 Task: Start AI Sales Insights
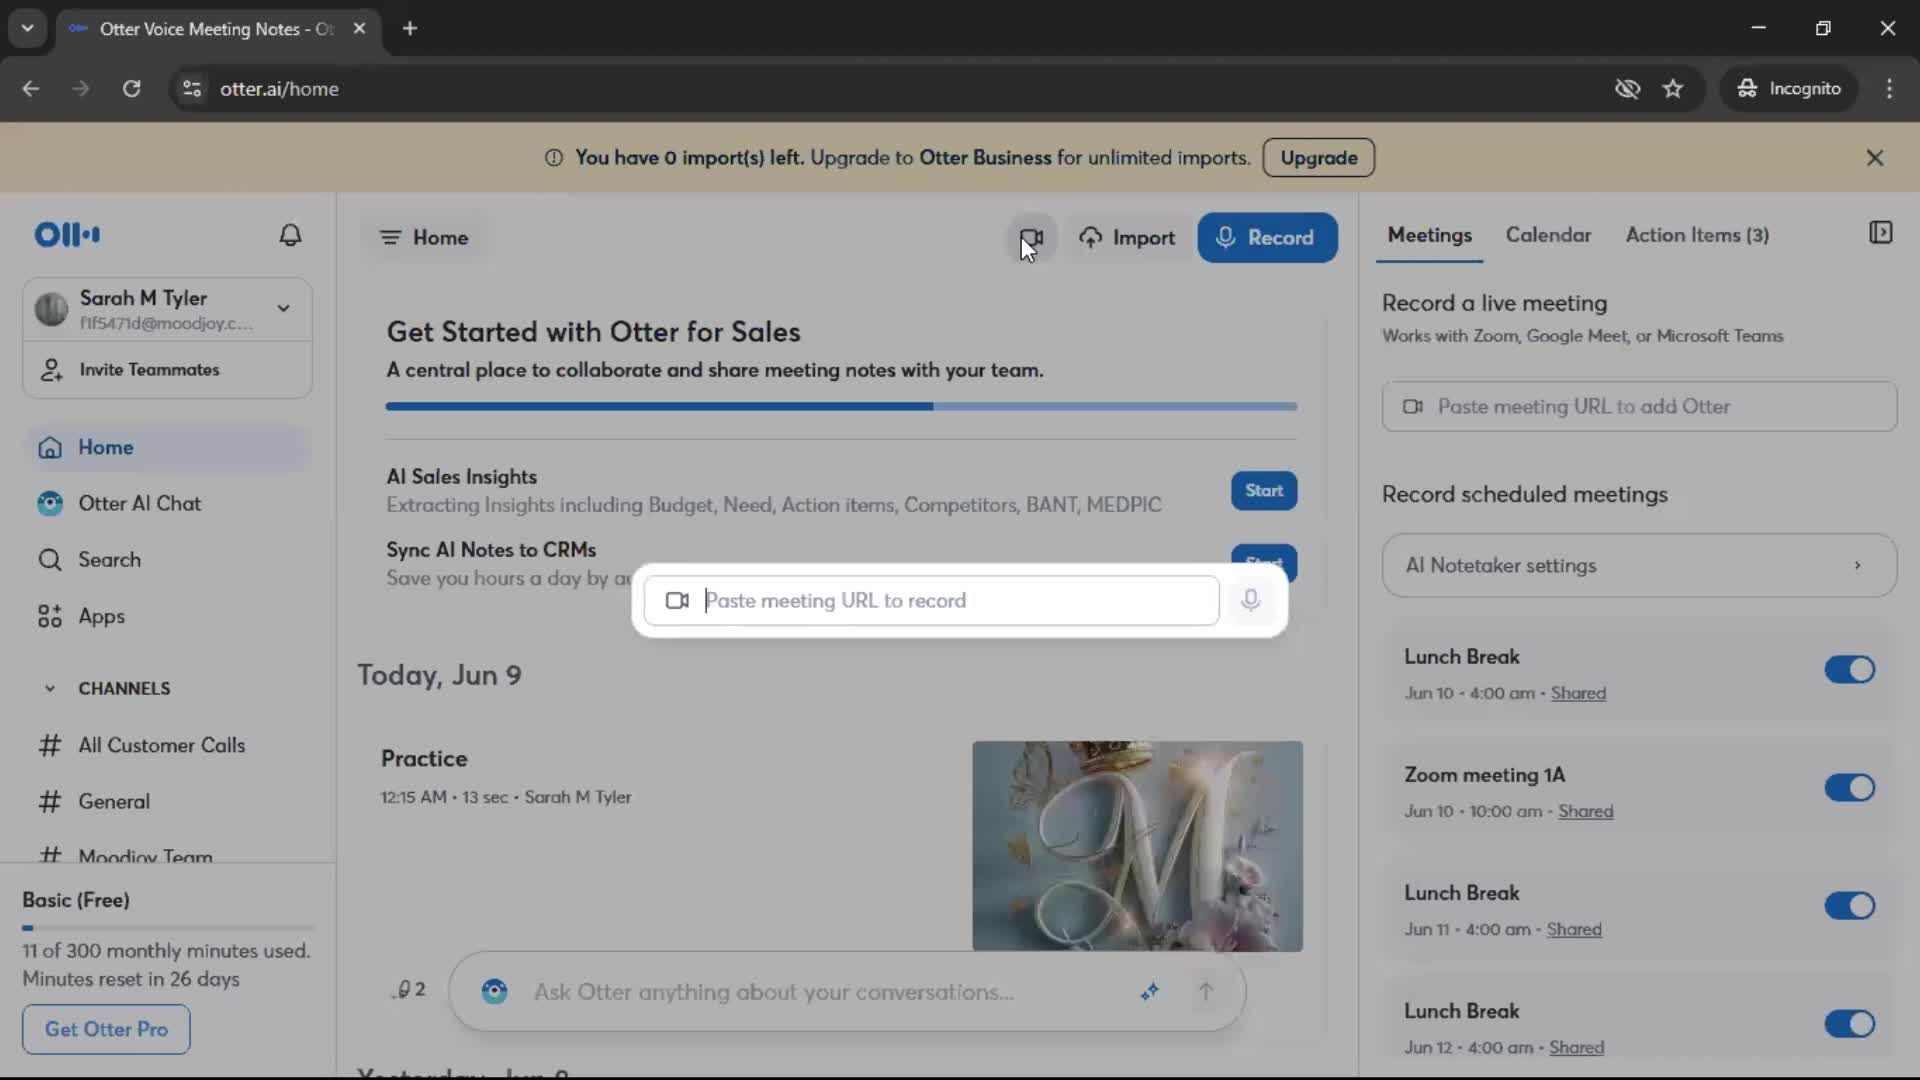pyautogui.click(x=1264, y=490)
